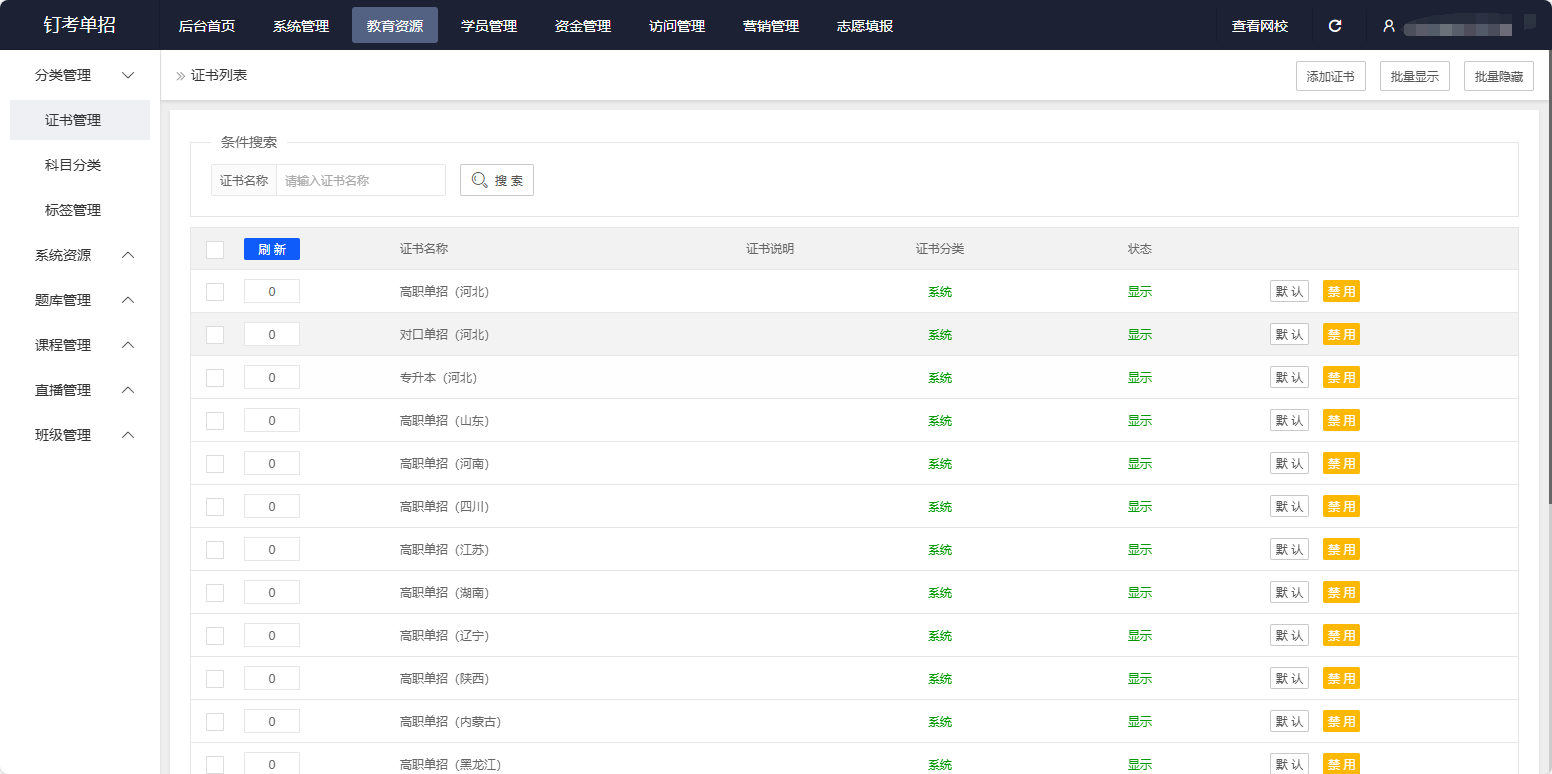Focus the 证书名称 search input field
Screen dimensions: 1552x774
361,180
